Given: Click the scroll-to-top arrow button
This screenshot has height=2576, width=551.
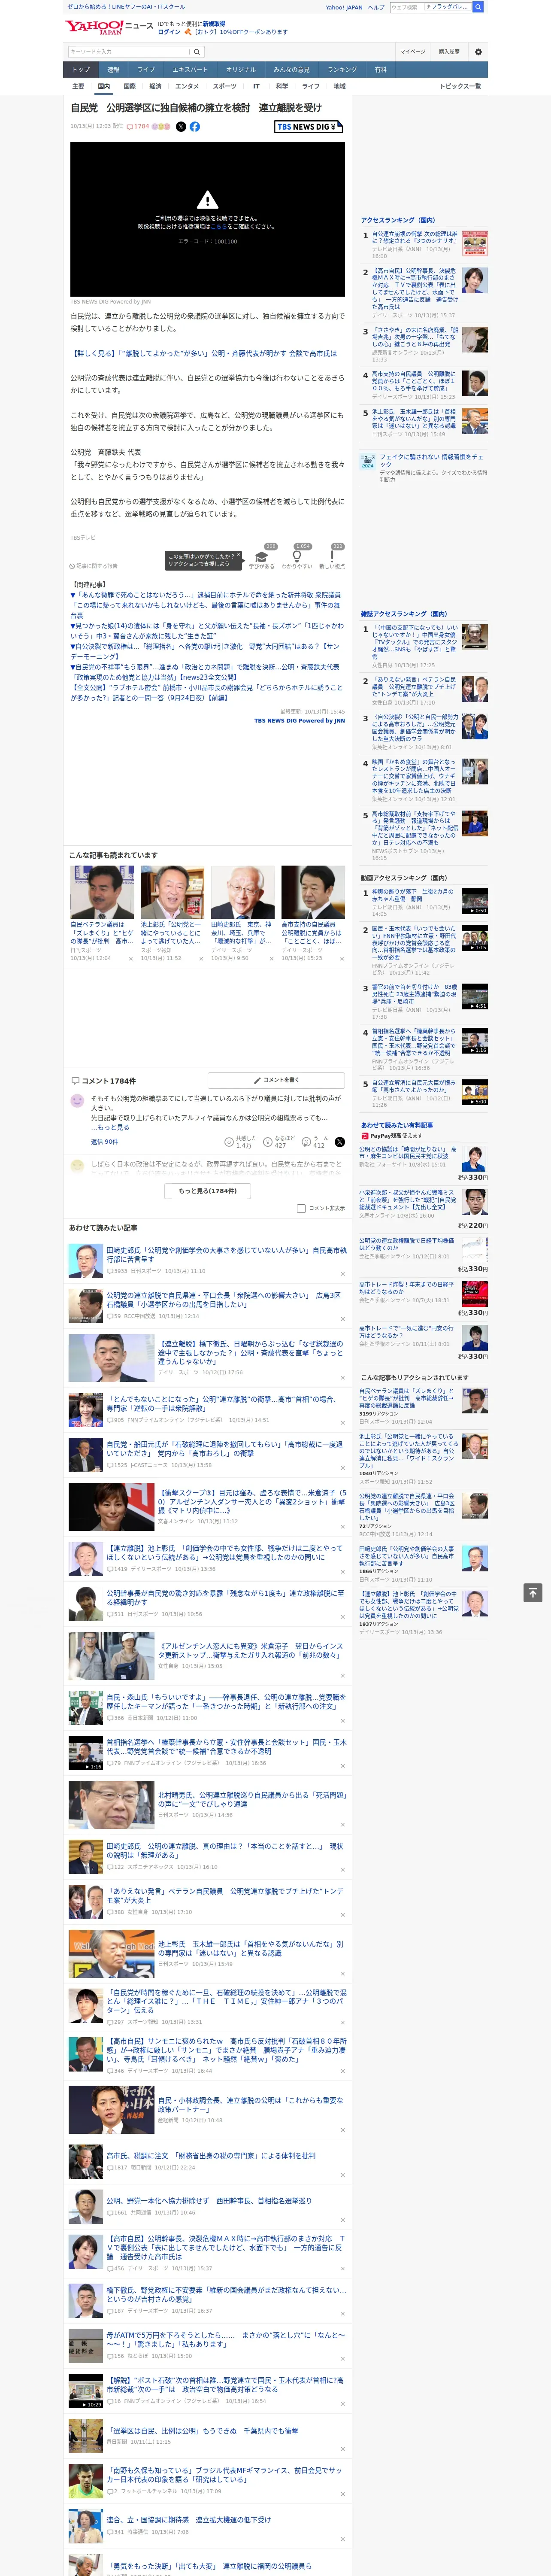Looking at the screenshot, I should click(533, 1592).
